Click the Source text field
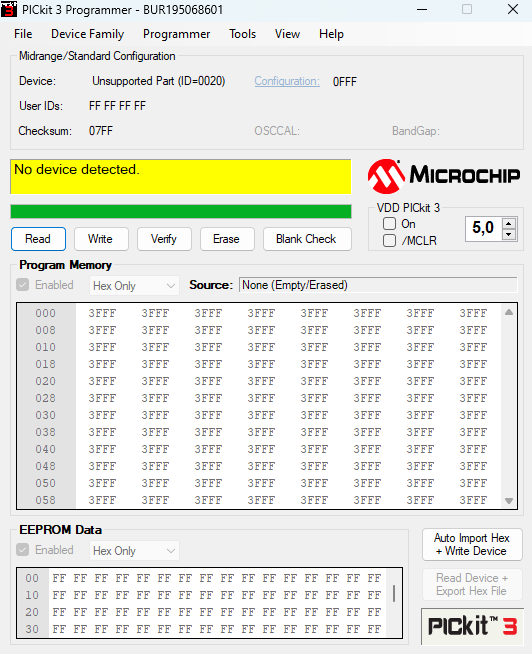 pyautogui.click(x=378, y=285)
